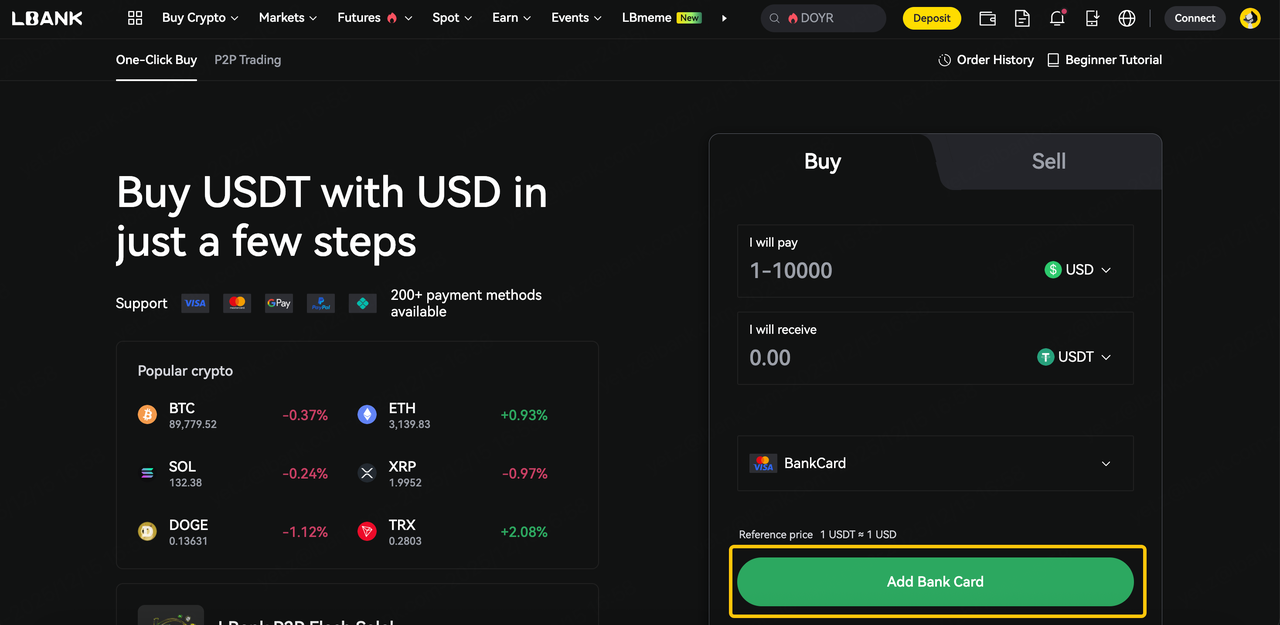Click the app download phone icon

[1092, 18]
